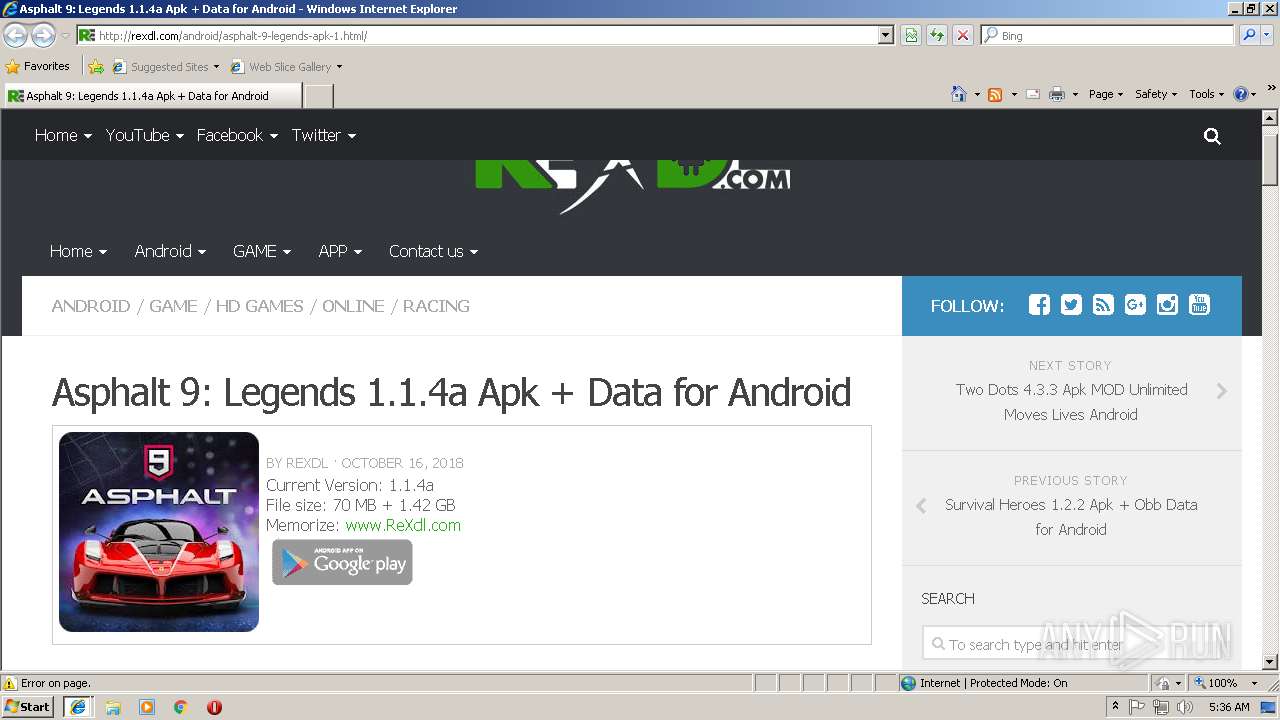Expand the top bar Facebook menu
1280x720 pixels.
click(237, 135)
